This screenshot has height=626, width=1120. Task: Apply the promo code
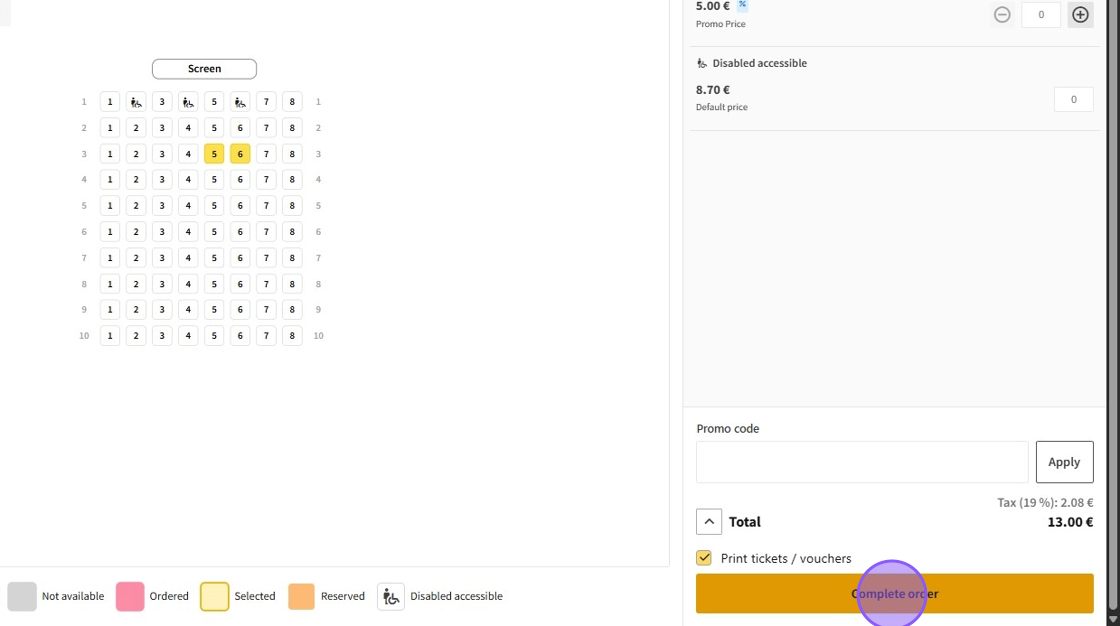pyautogui.click(x=1064, y=462)
